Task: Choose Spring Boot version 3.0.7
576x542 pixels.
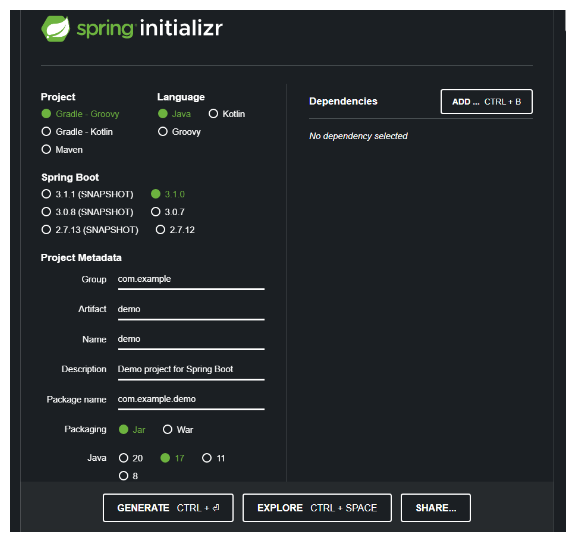Action: point(168,212)
